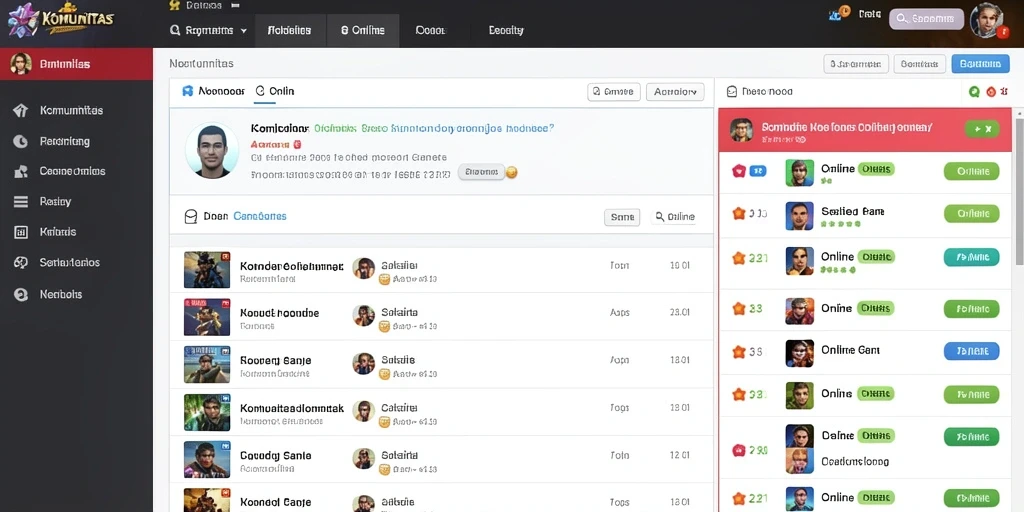This screenshot has height=512, width=1024.
Task: Click the magnifier icon beside the top nav dropdown
Action: pos(175,30)
